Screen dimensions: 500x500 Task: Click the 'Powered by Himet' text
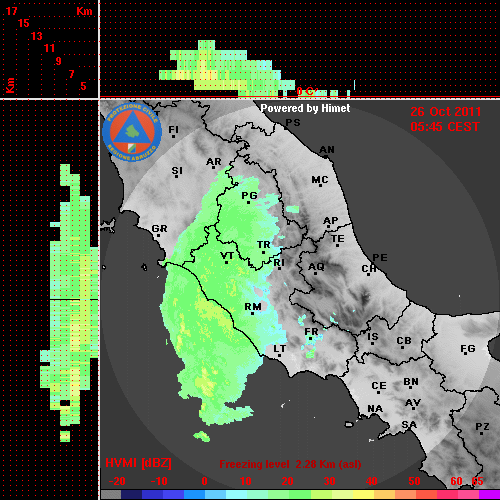point(305,108)
